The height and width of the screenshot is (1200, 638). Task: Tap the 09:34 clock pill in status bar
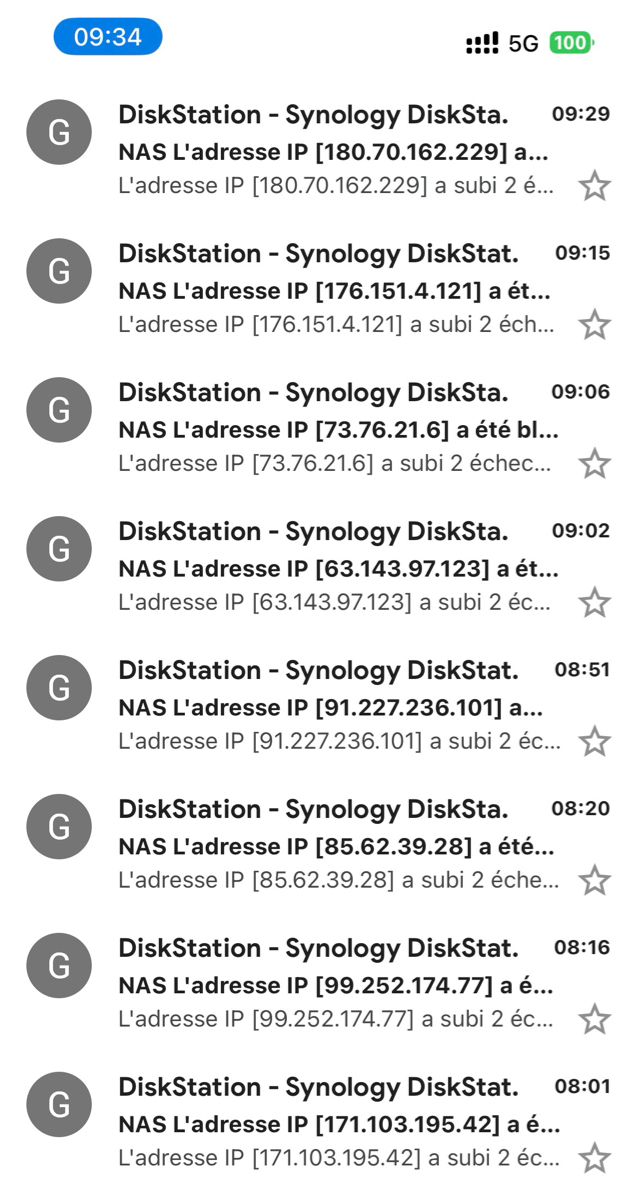tap(108, 38)
